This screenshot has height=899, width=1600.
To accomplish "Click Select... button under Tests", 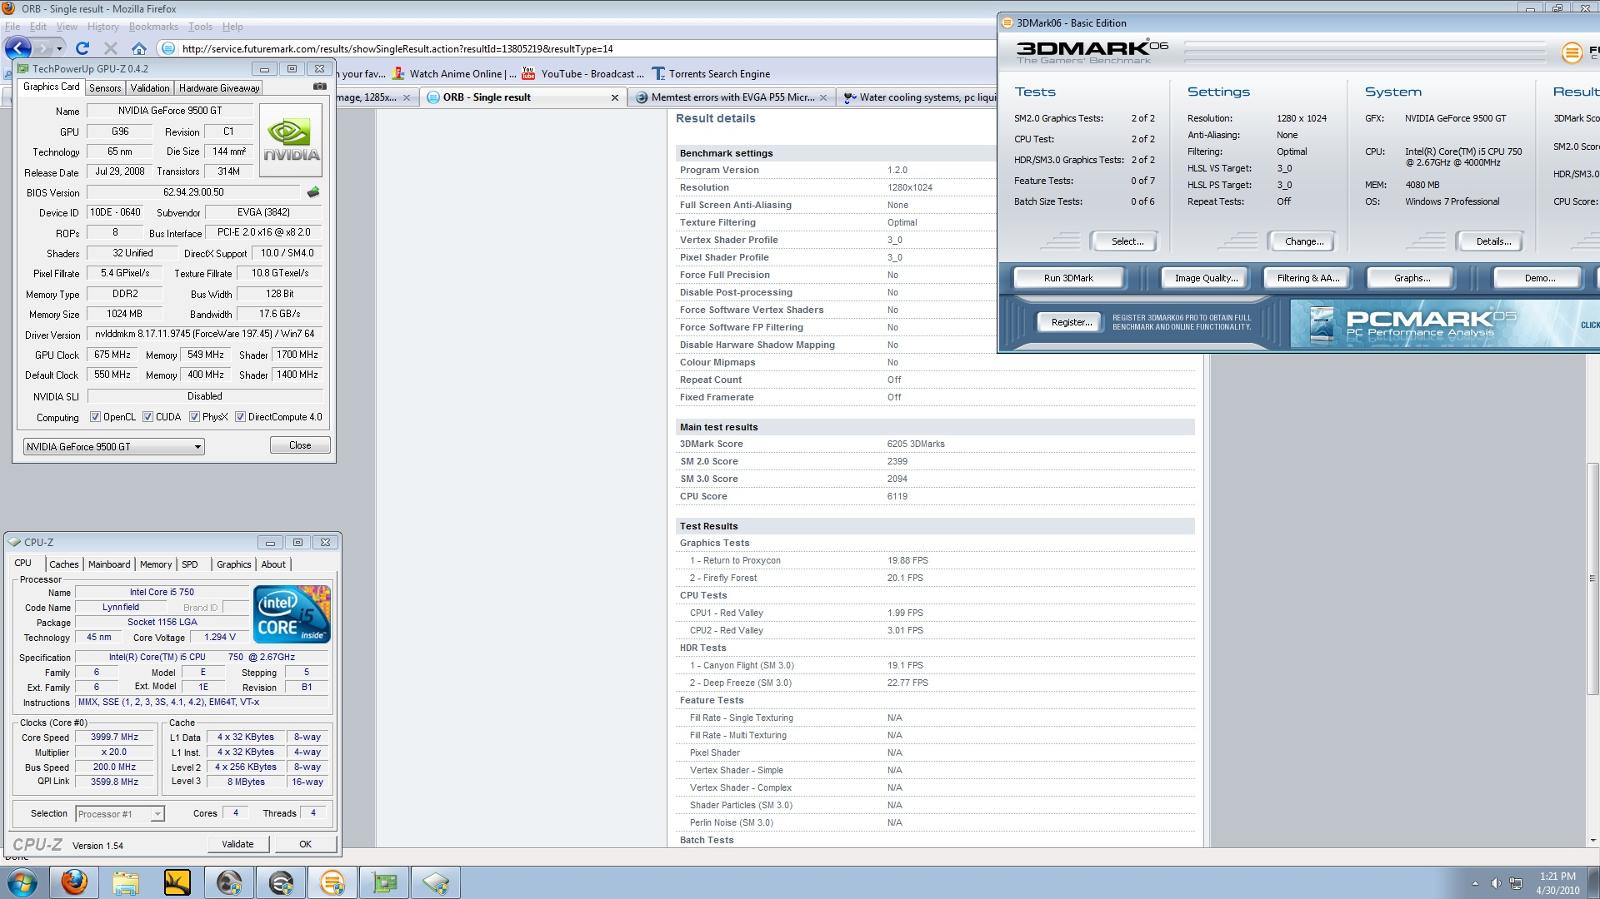I will coord(1127,241).
